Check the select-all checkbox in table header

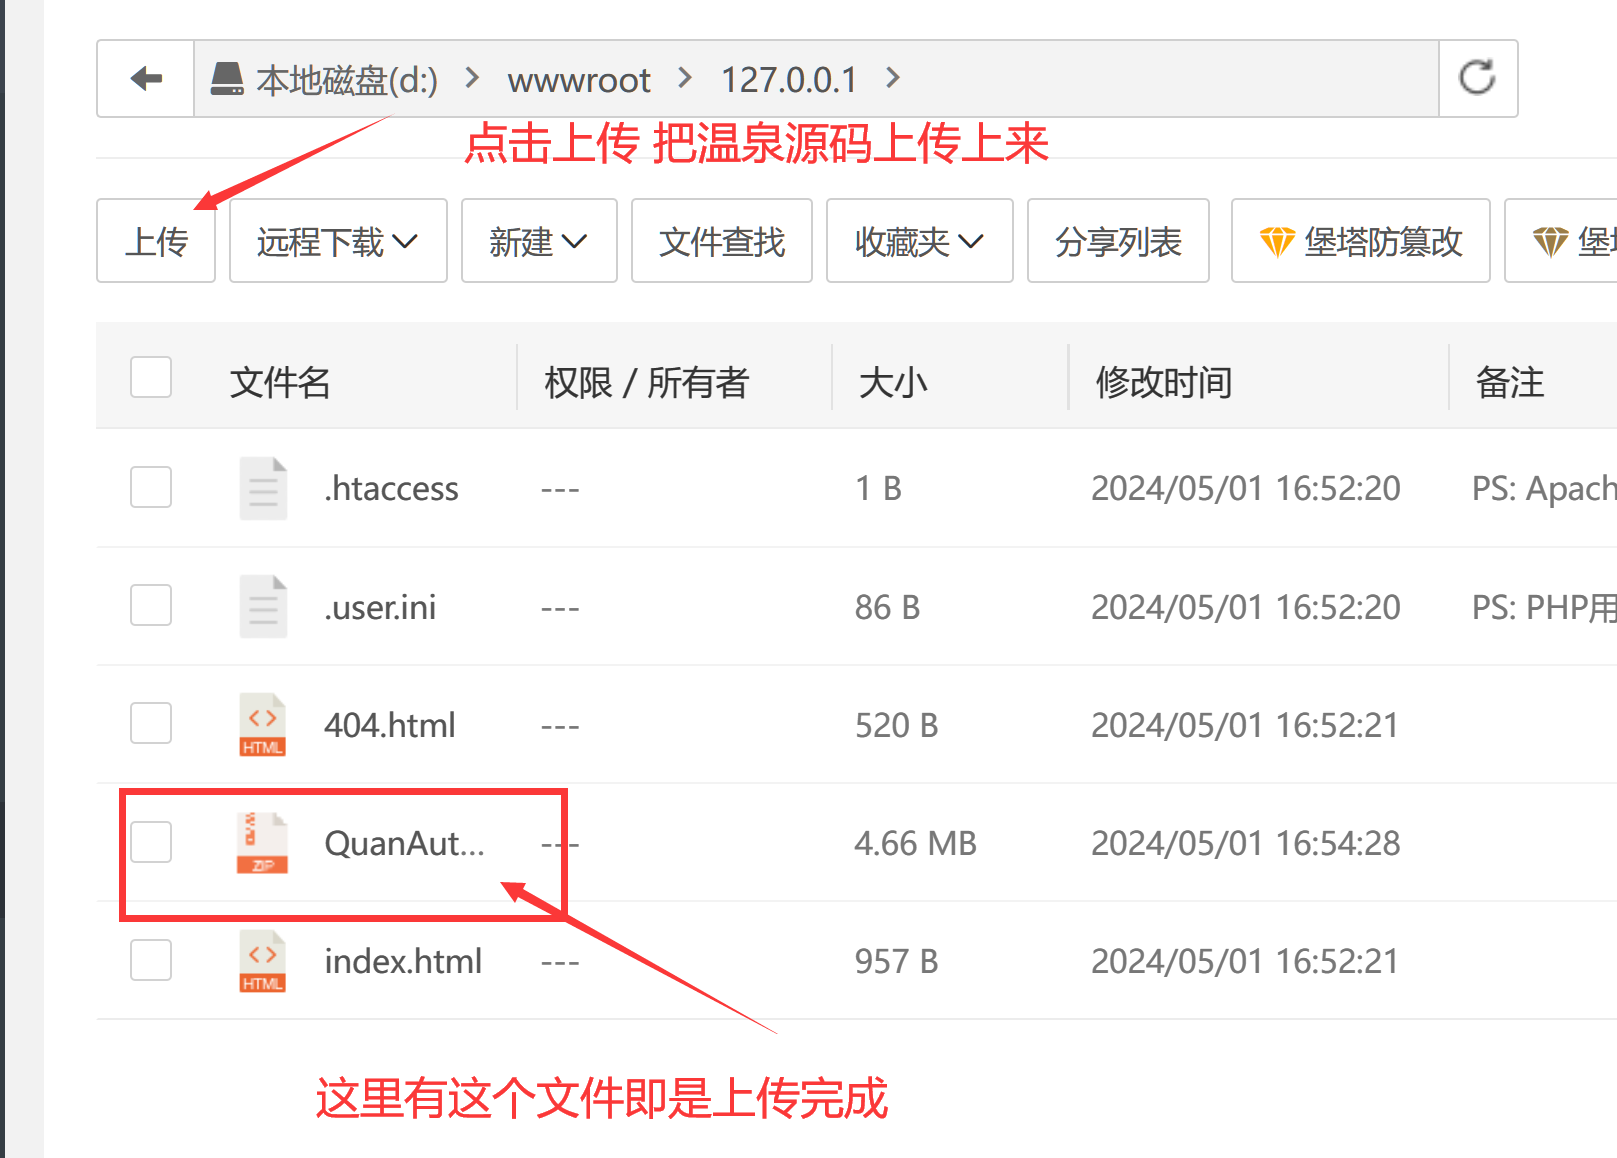[x=150, y=377]
